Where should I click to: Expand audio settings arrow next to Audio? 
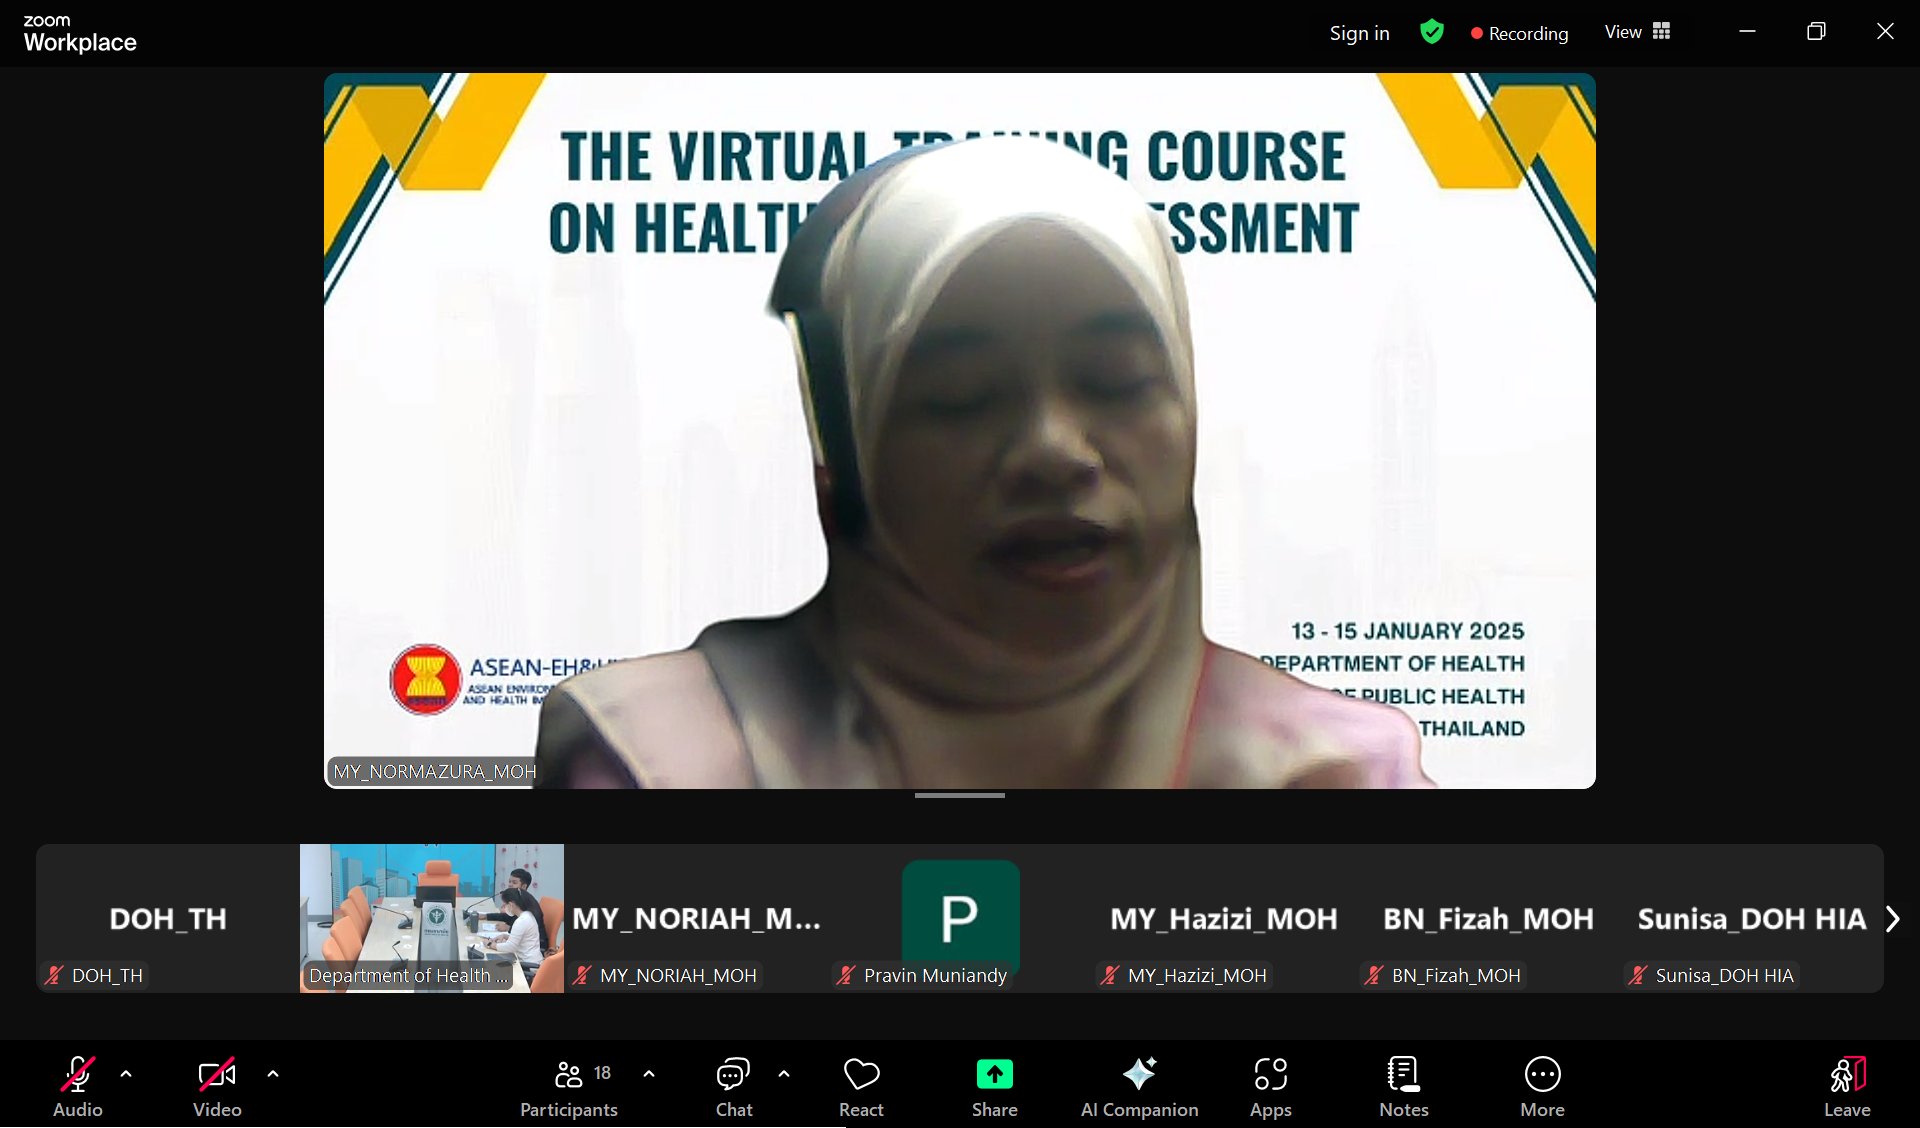click(x=126, y=1074)
